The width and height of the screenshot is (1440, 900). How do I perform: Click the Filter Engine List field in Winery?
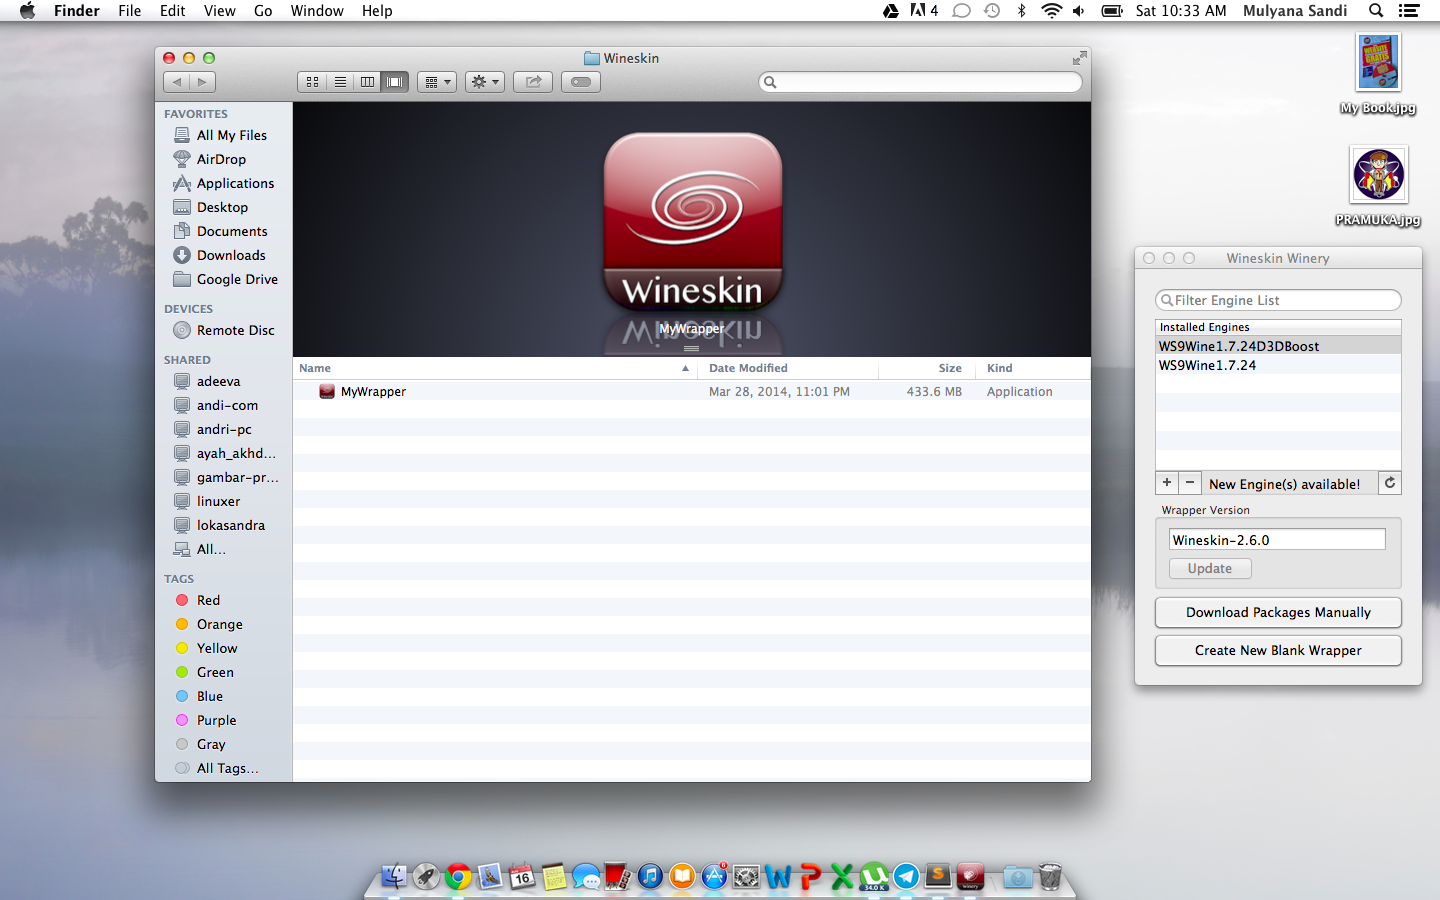(x=1278, y=300)
